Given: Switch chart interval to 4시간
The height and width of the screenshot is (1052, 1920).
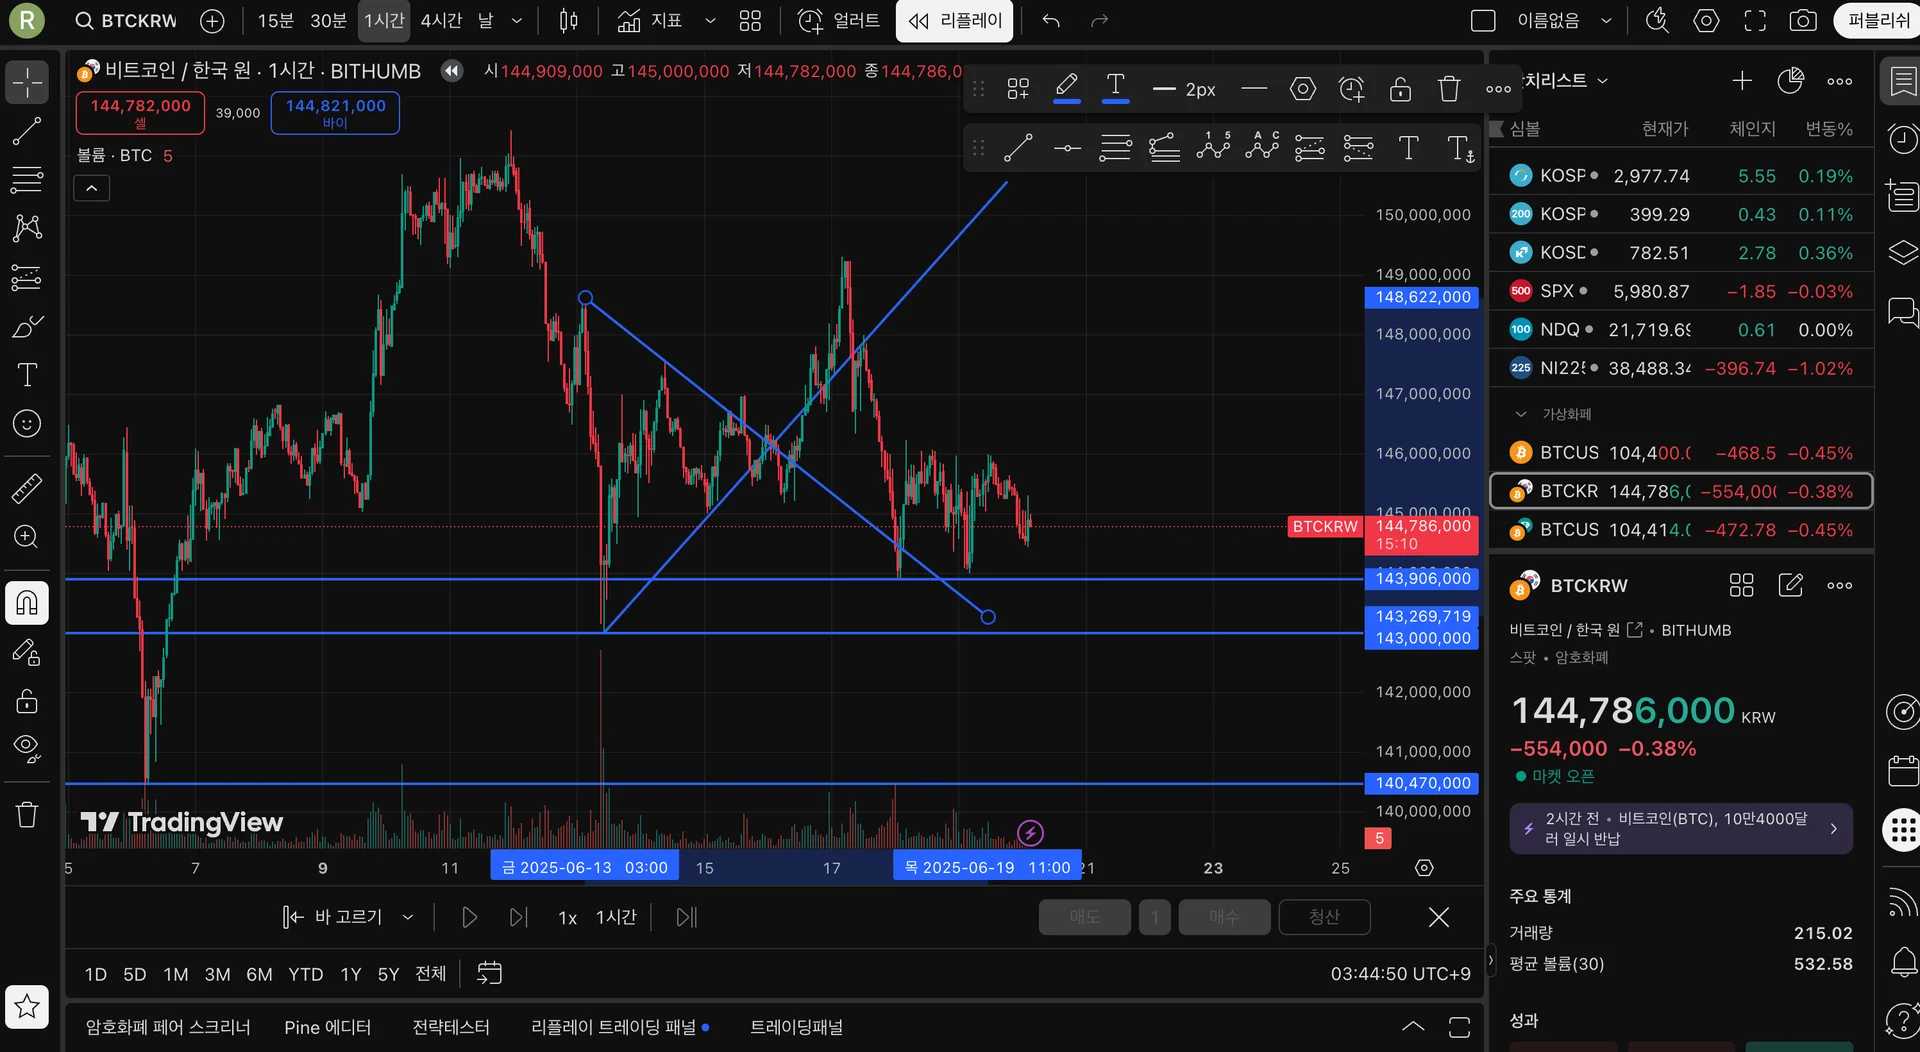Looking at the screenshot, I should [441, 21].
